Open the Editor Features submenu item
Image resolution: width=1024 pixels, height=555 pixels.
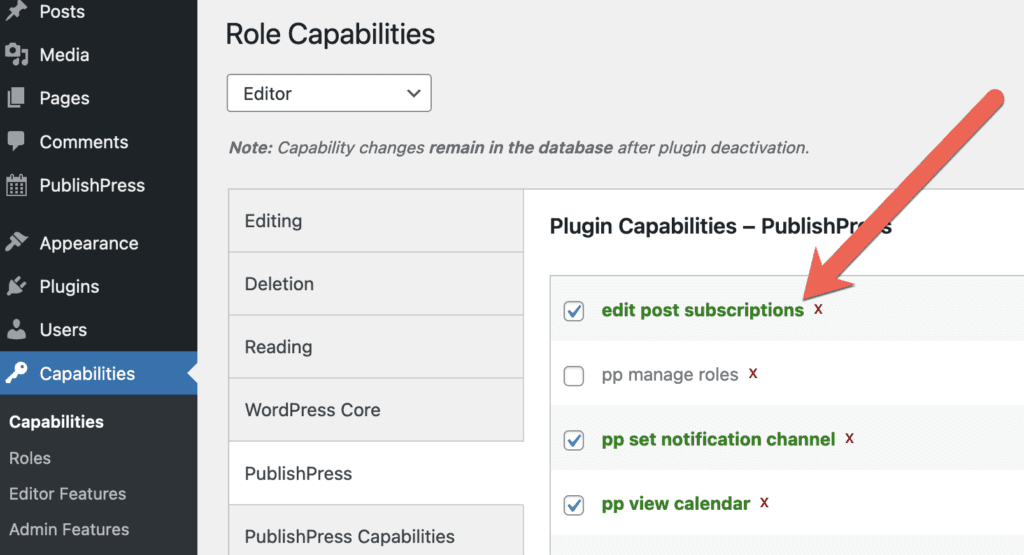pyautogui.click(x=67, y=494)
